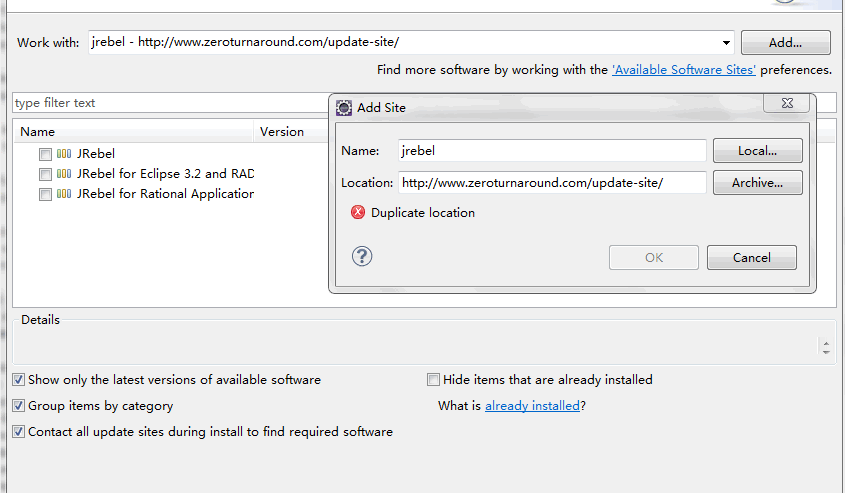
Task: Open the Available Software Sites link
Action: (684, 70)
